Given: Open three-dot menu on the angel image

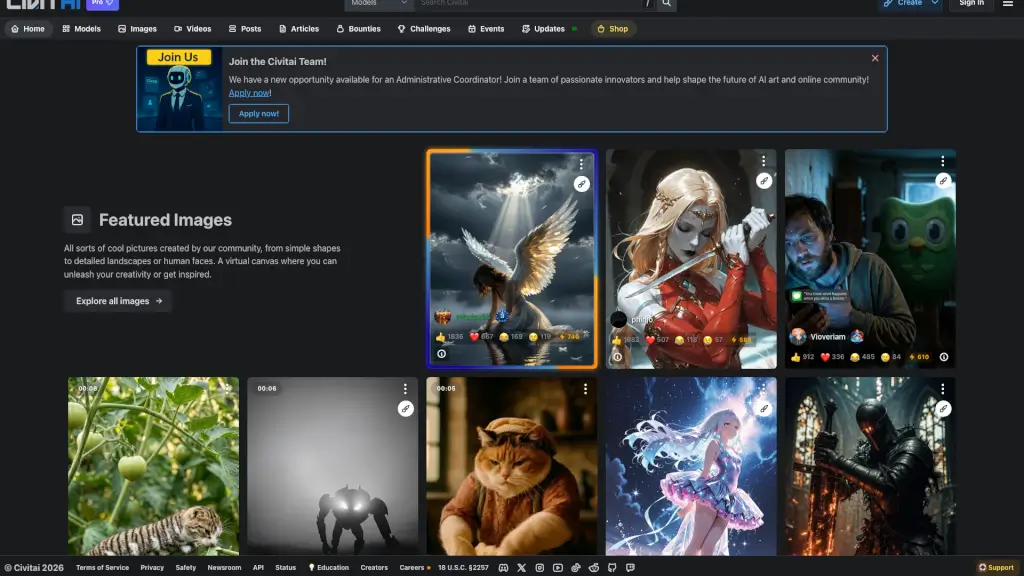Looking at the screenshot, I should 581,162.
